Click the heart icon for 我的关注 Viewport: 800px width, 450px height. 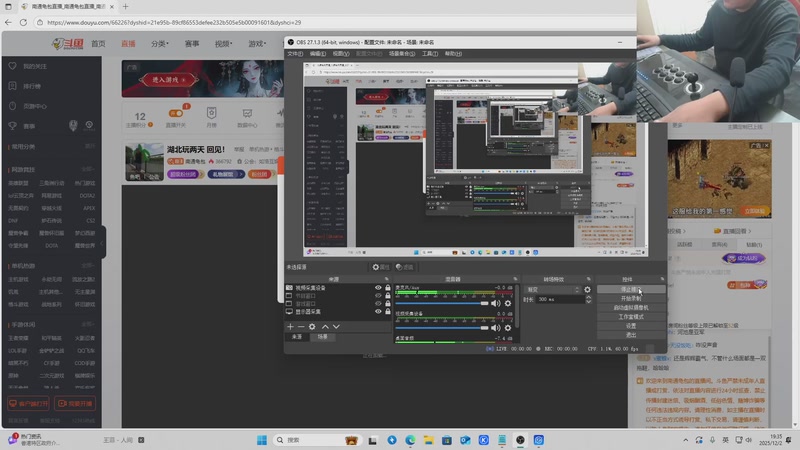[x=13, y=66]
